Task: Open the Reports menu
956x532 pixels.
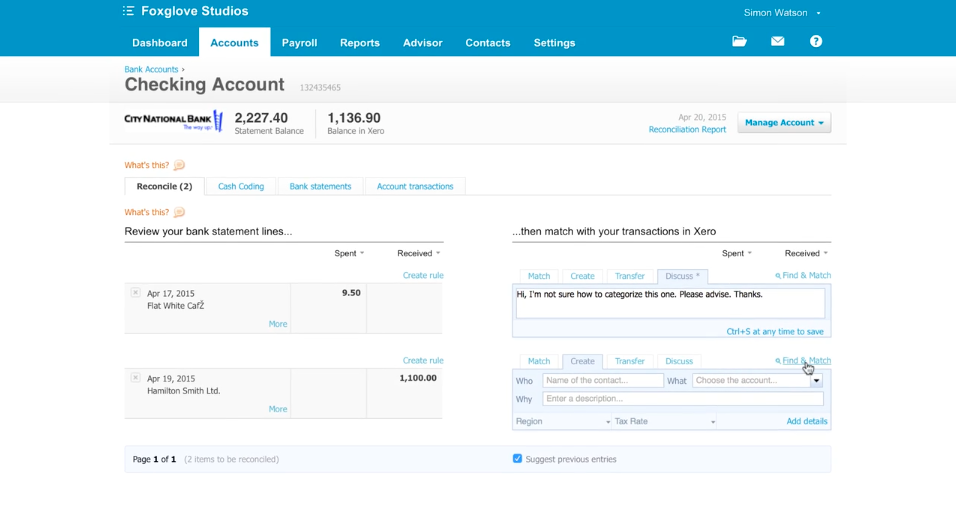Action: [360, 43]
